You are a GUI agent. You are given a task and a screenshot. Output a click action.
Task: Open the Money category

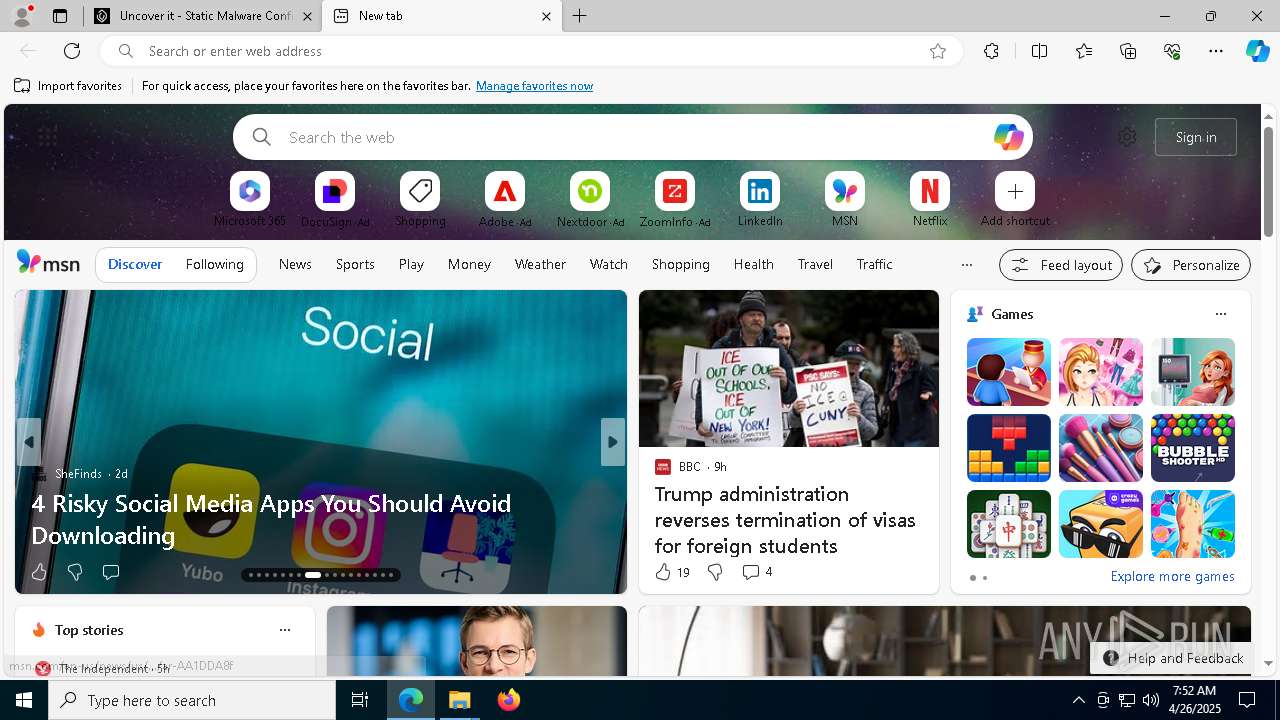point(469,264)
